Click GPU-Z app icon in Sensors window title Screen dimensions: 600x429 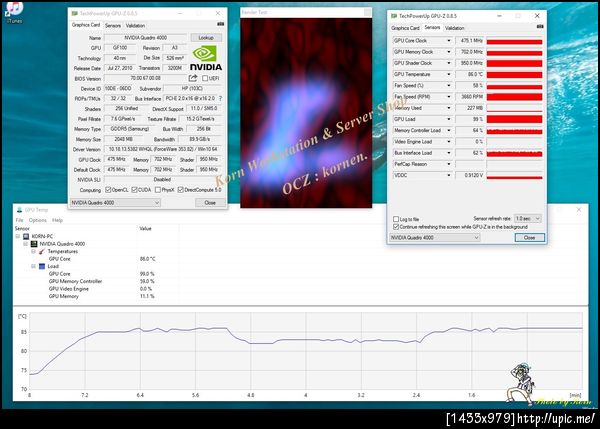click(x=394, y=16)
